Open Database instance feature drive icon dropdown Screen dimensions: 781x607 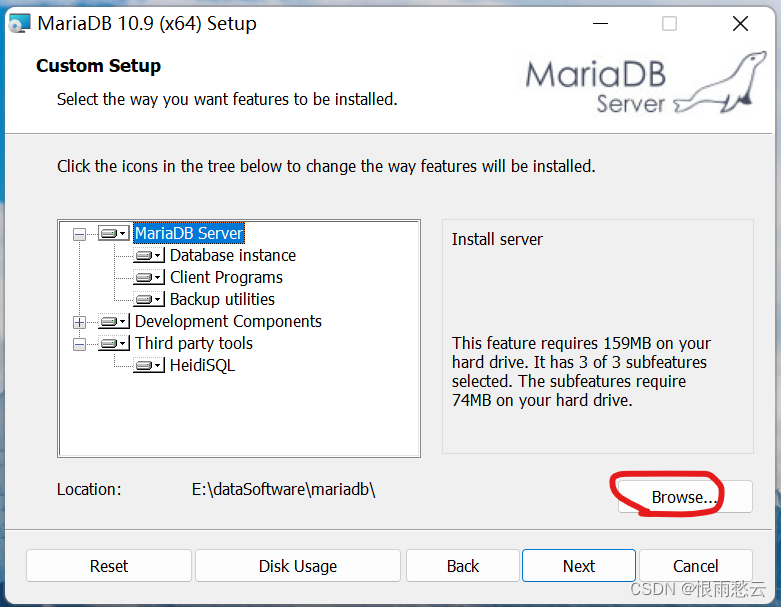(149, 255)
